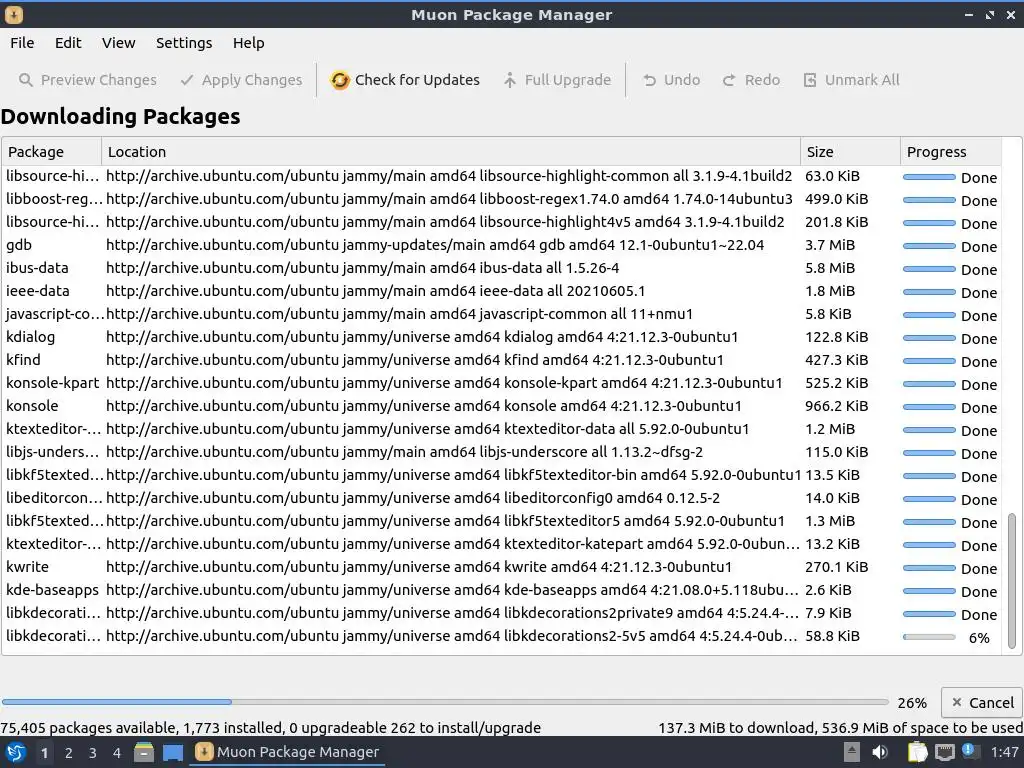Click the 6% progress bar for libkdecorations2-5v5
This screenshot has height=768, width=1024.
pos(929,637)
